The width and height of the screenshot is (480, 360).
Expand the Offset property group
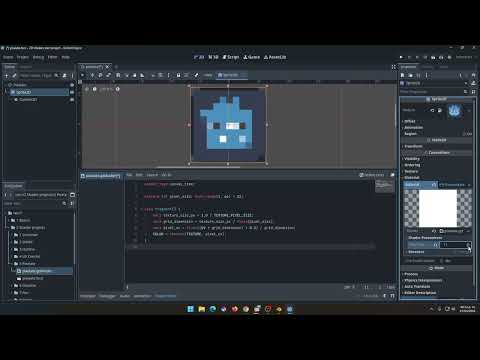pos(409,121)
